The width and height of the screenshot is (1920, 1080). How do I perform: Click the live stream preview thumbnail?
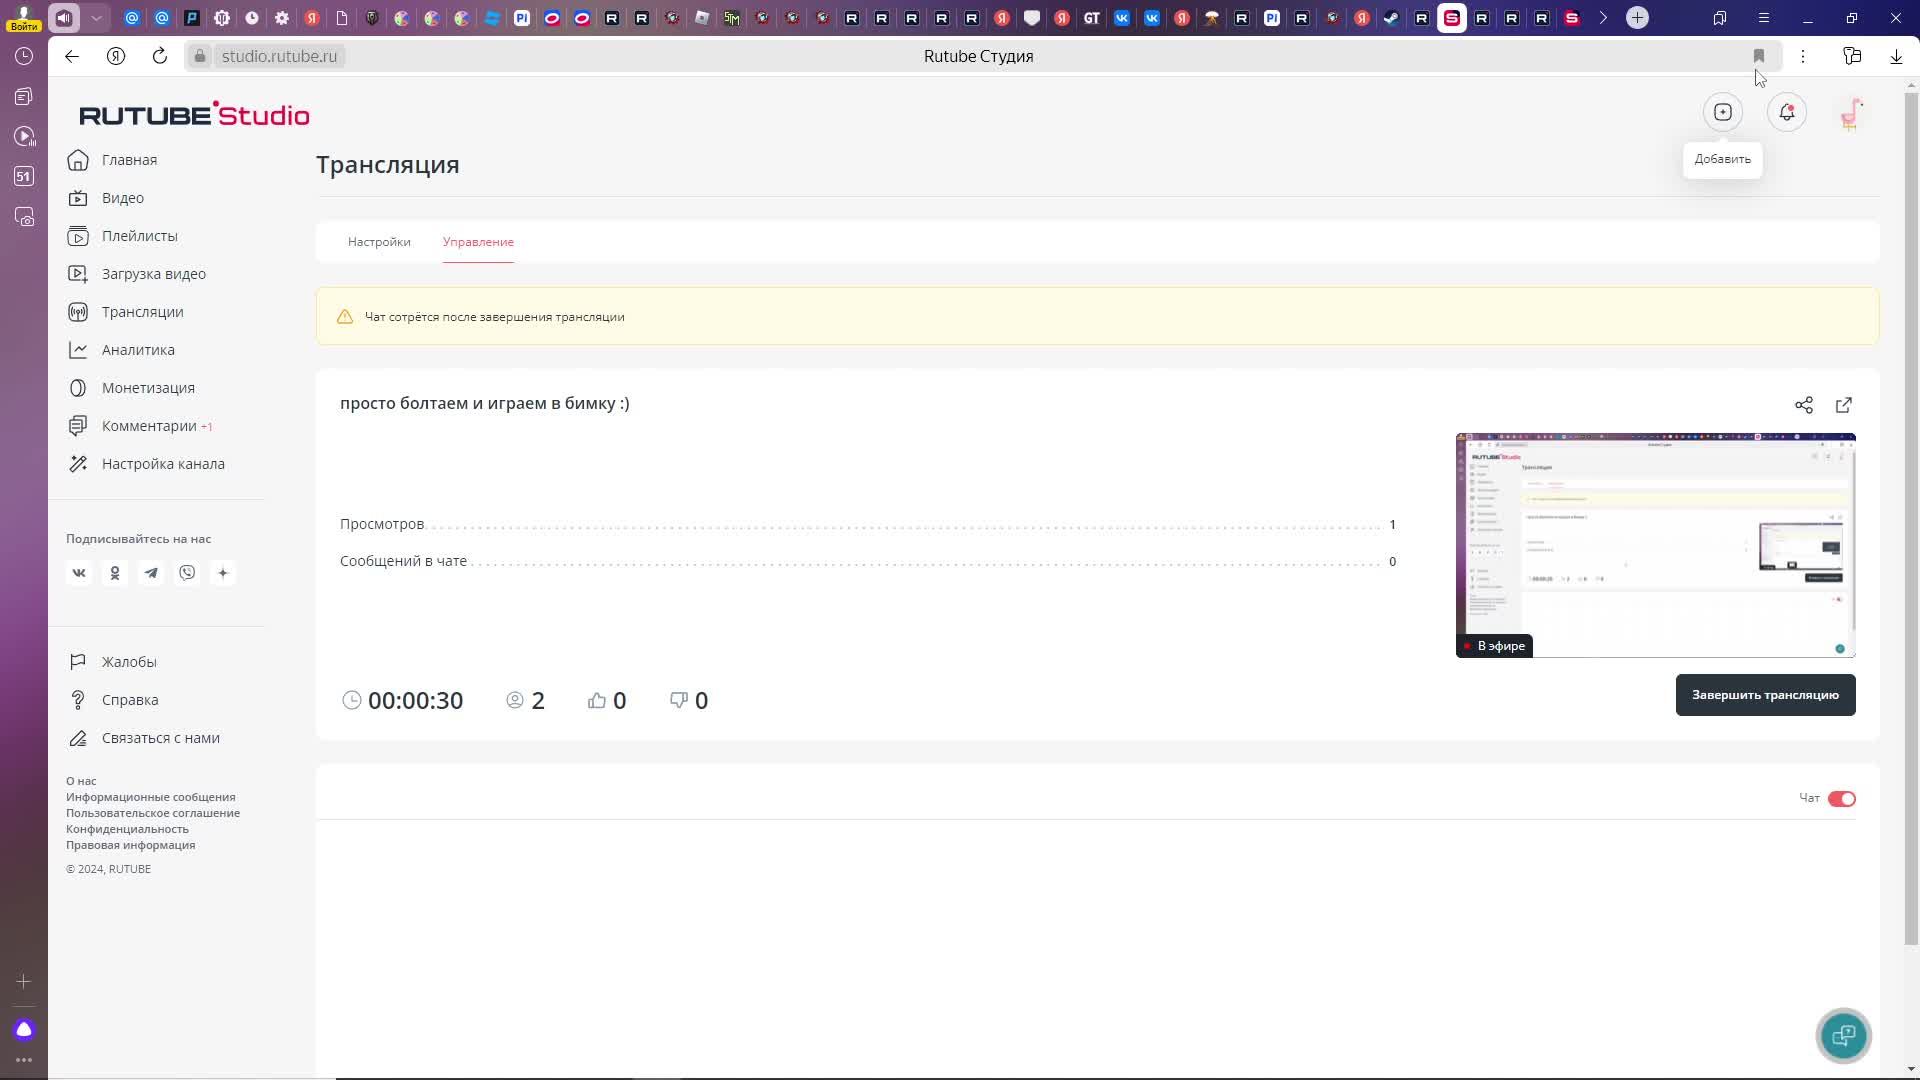[1656, 545]
